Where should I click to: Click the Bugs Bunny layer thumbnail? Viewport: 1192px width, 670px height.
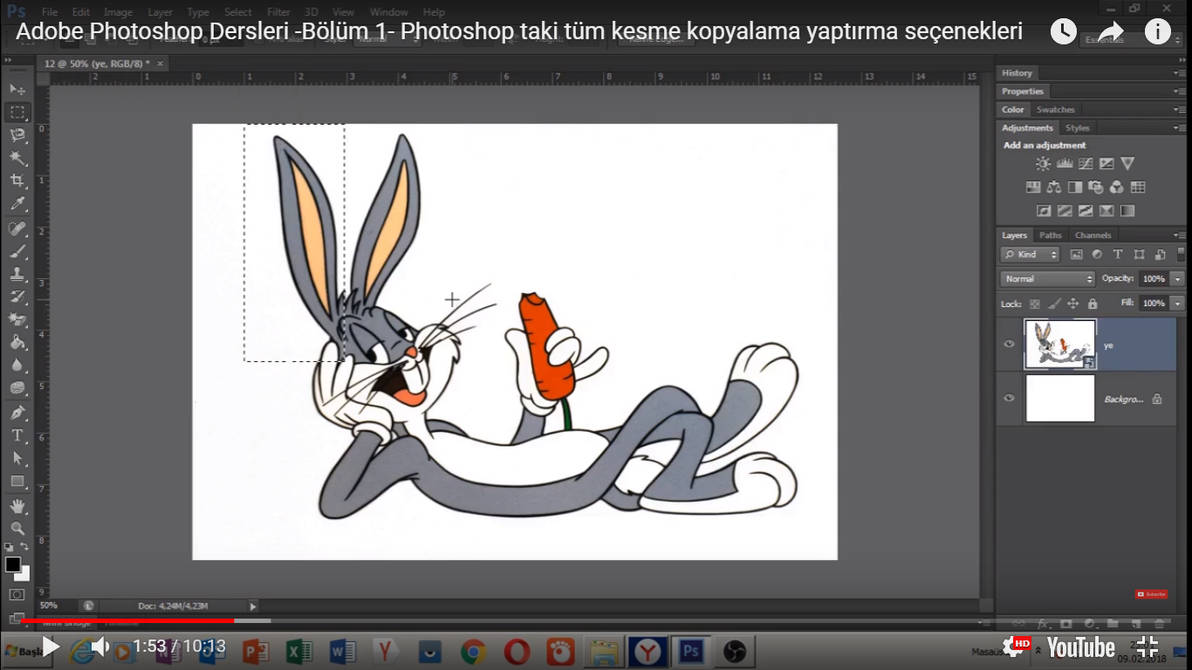point(1059,343)
